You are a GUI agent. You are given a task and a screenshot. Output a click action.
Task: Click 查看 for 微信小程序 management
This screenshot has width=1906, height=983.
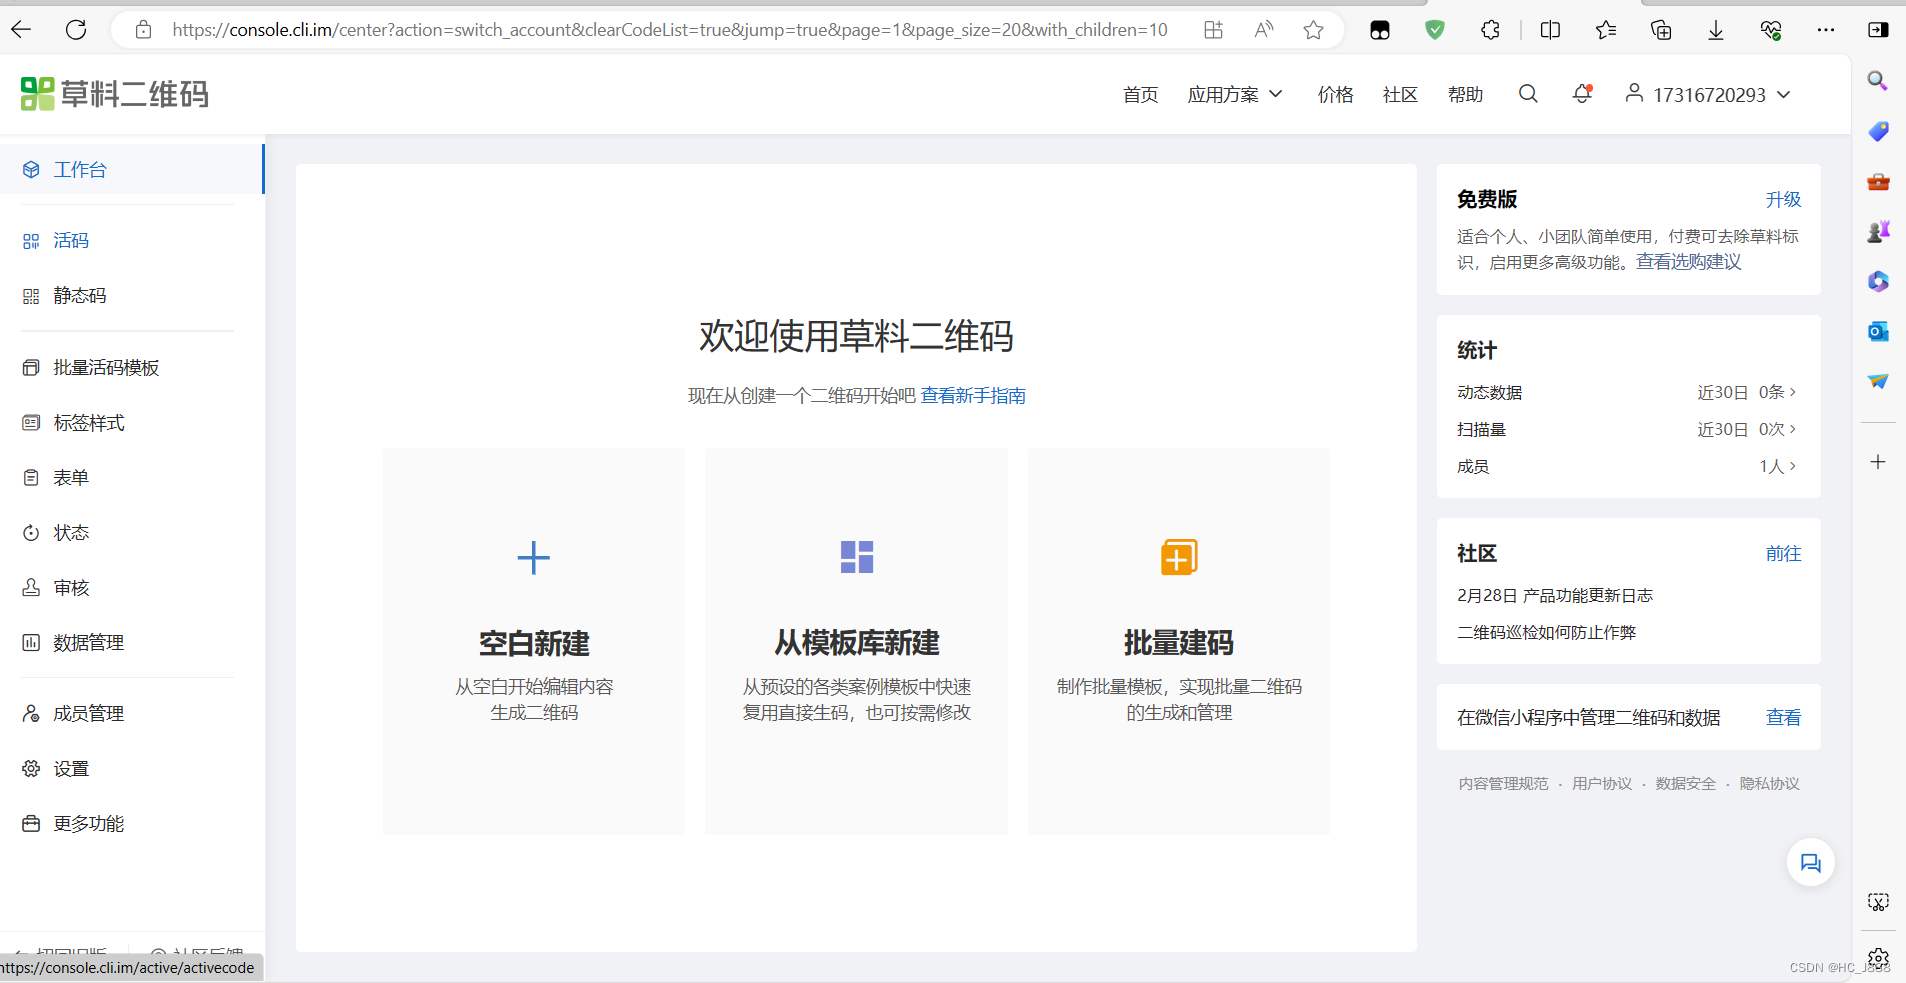[x=1783, y=718]
